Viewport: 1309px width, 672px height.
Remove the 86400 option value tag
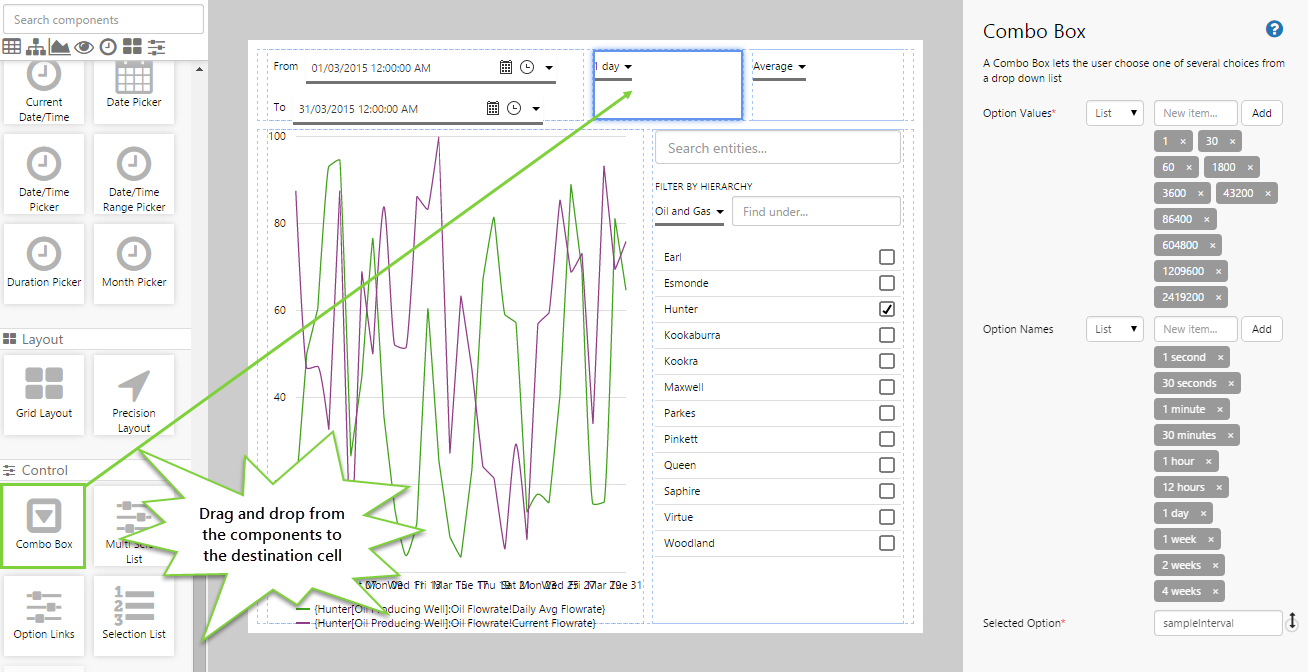tap(1206, 219)
